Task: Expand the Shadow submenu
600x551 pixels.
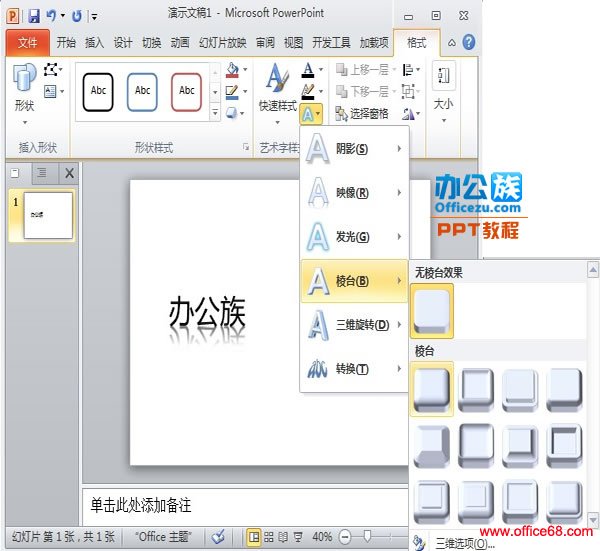Action: click(399, 148)
